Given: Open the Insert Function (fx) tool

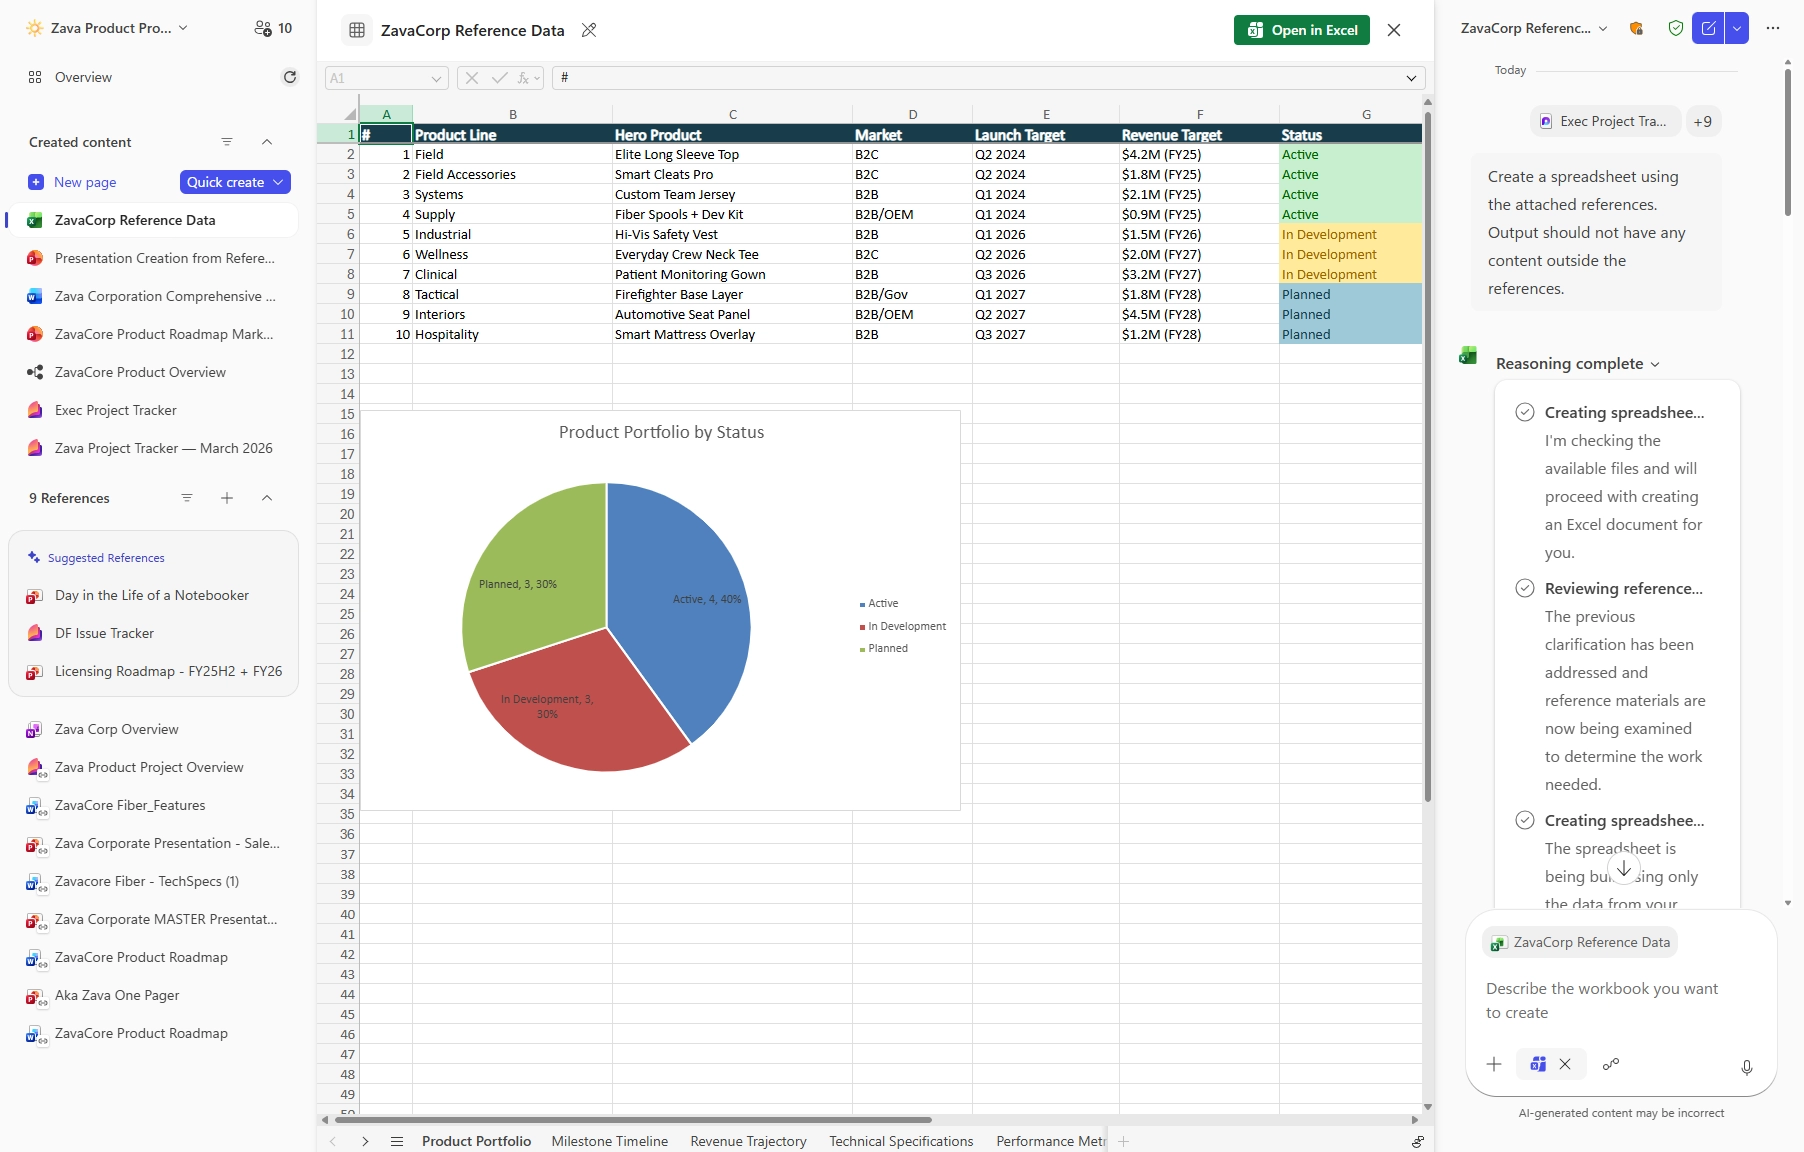Looking at the screenshot, I should point(523,78).
